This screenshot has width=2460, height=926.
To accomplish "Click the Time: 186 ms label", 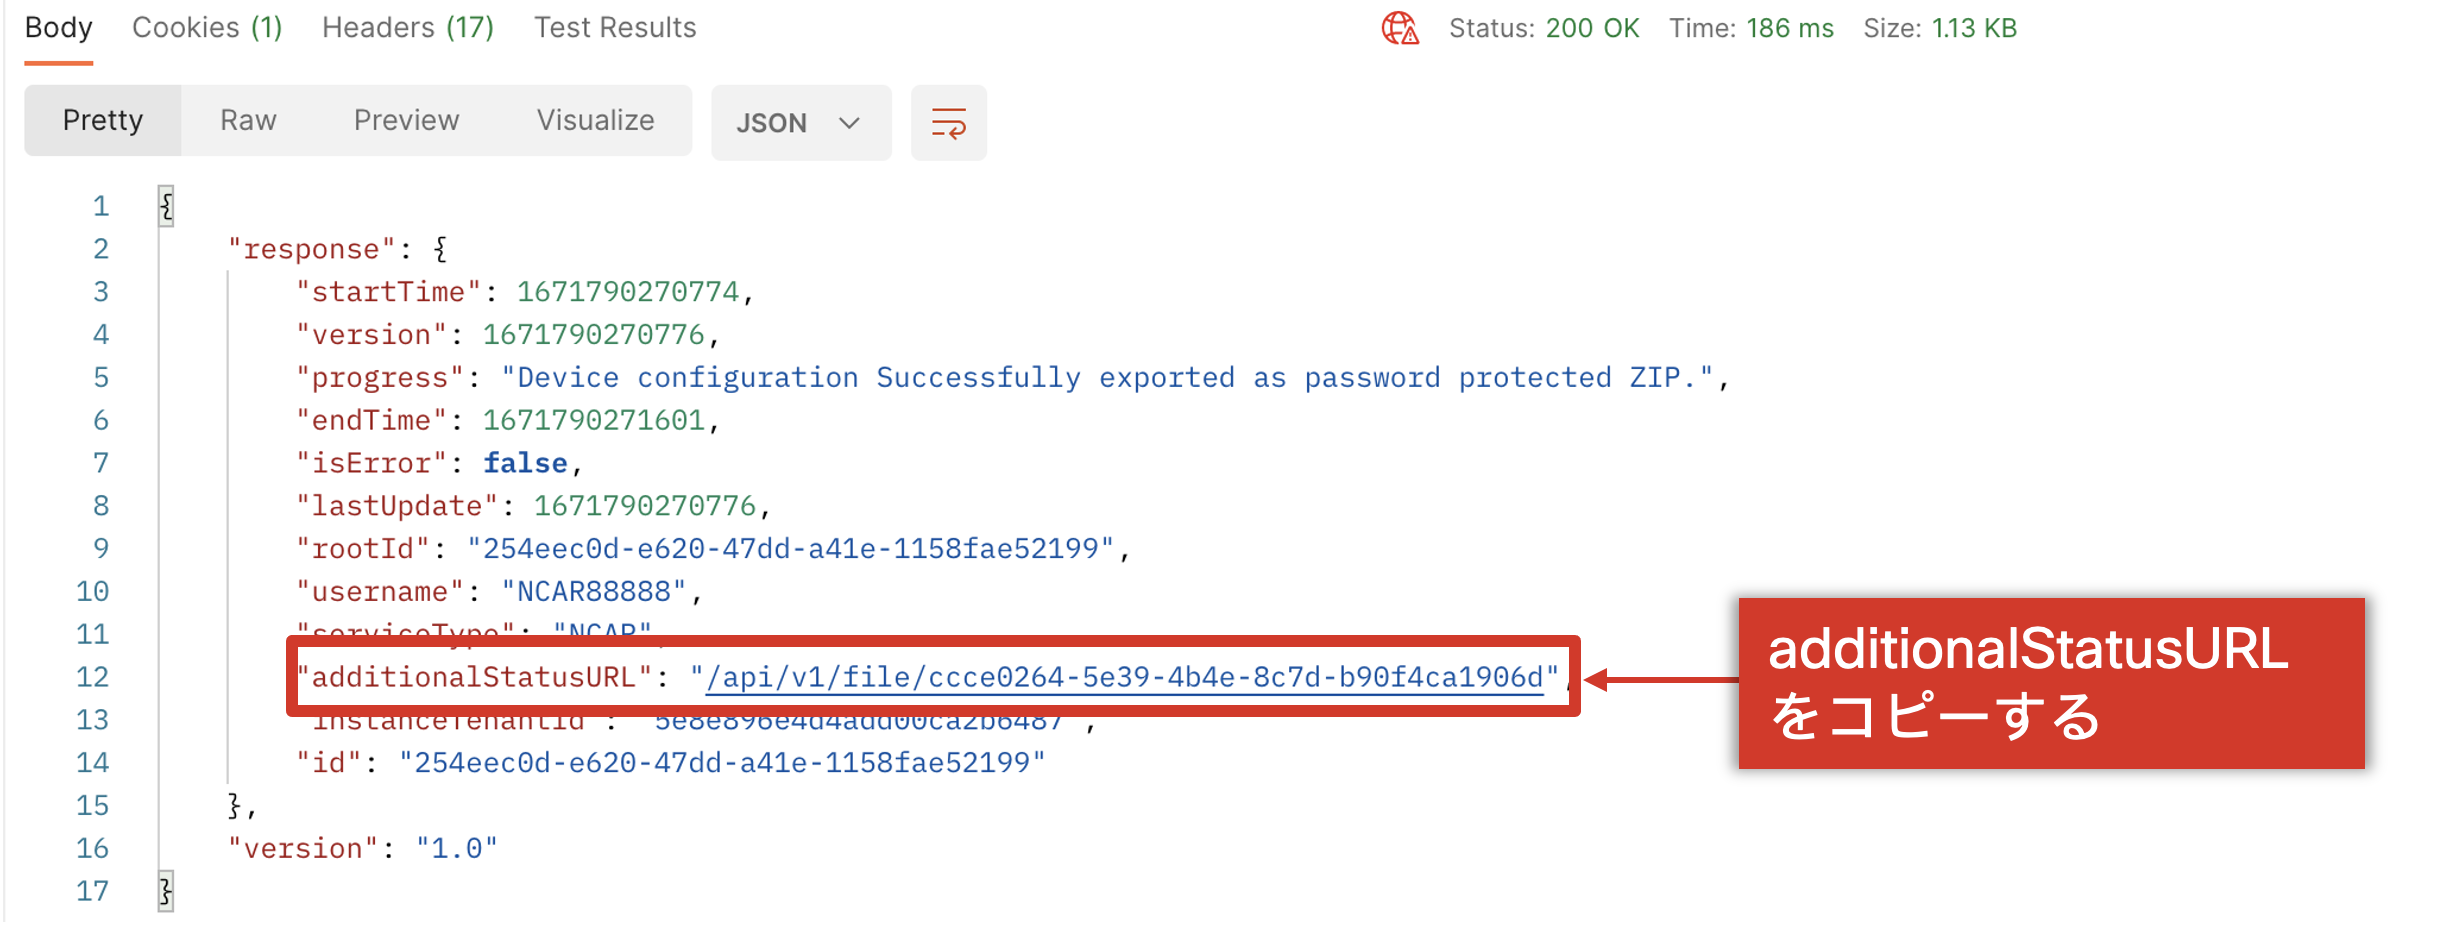I will pyautogui.click(x=1750, y=28).
